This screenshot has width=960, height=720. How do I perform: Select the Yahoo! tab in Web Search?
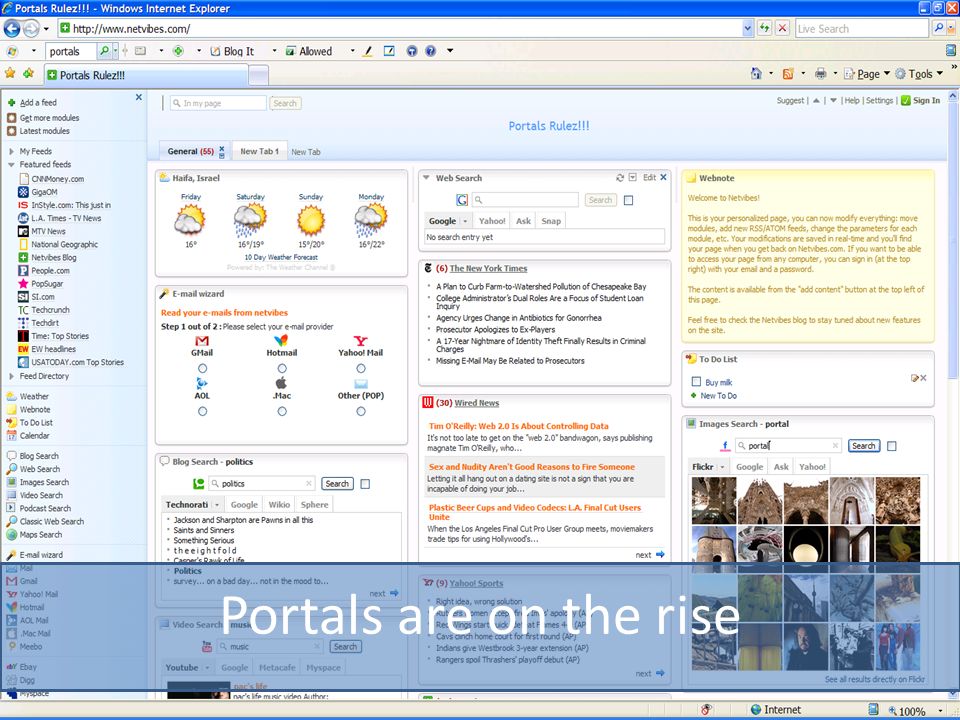492,221
